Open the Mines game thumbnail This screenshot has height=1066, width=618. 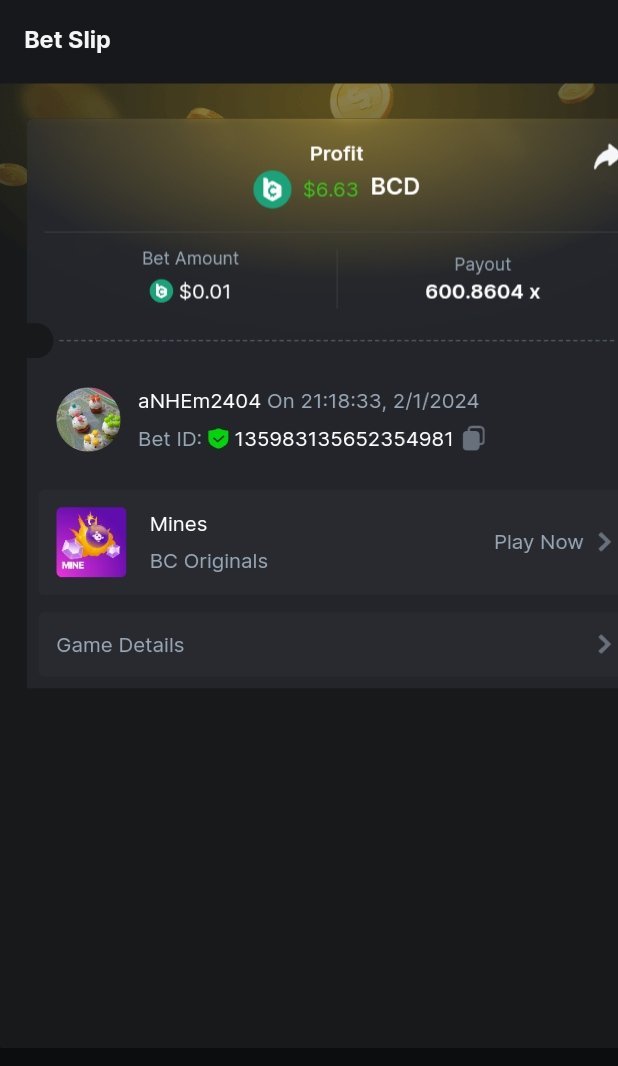[91, 542]
